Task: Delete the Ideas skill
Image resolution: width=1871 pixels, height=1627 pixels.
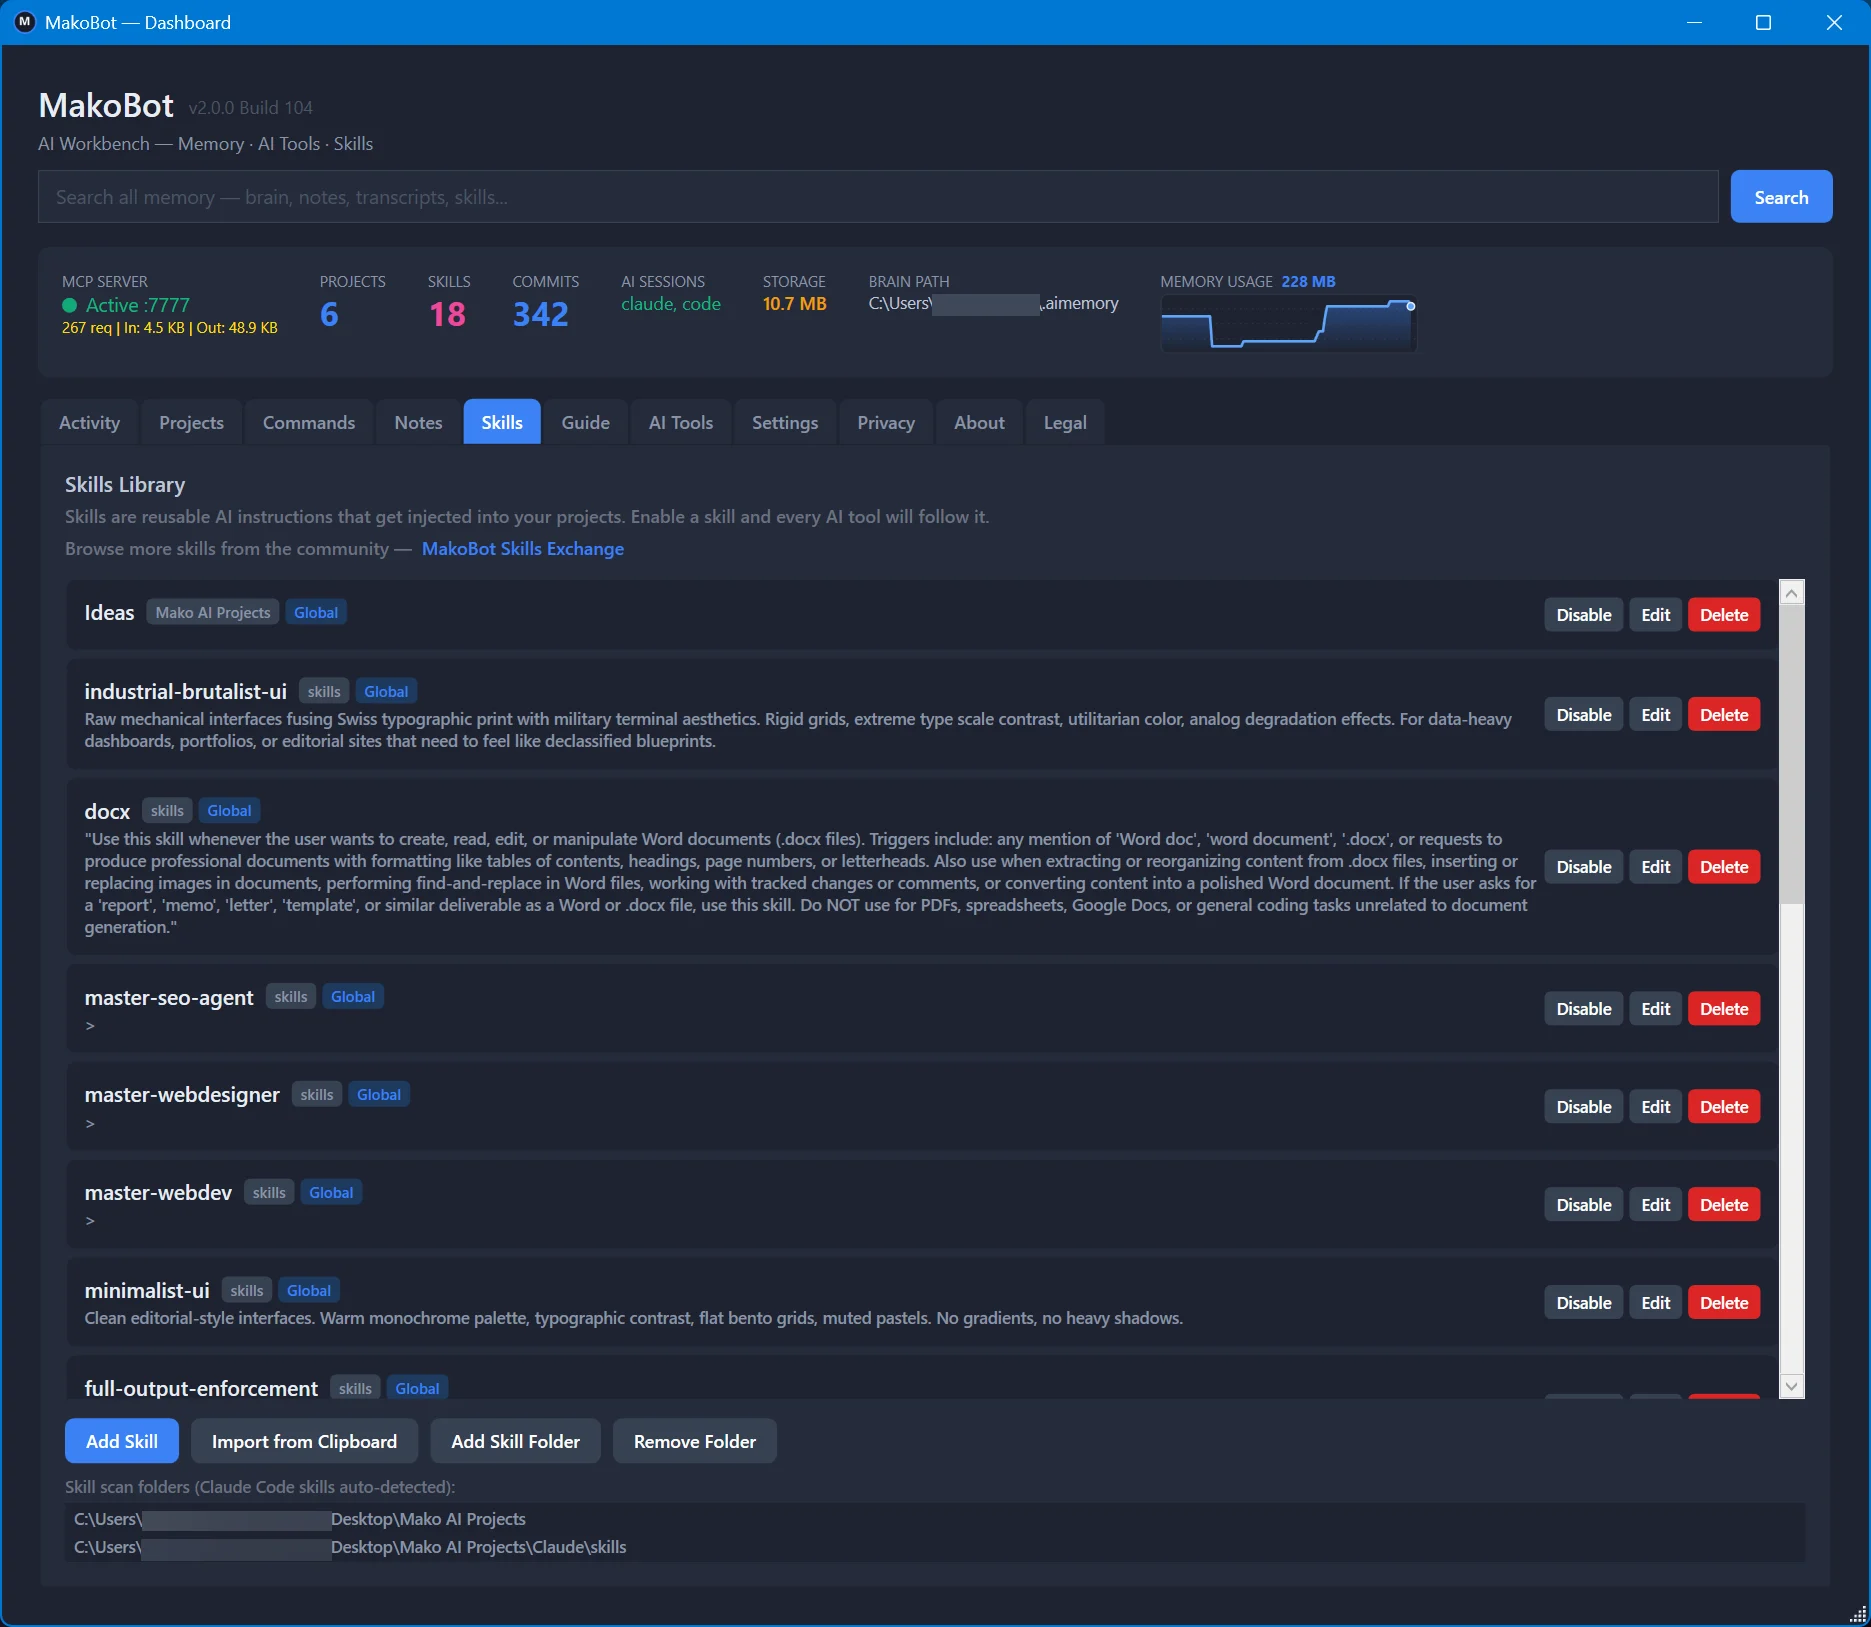Action: click(x=1724, y=615)
